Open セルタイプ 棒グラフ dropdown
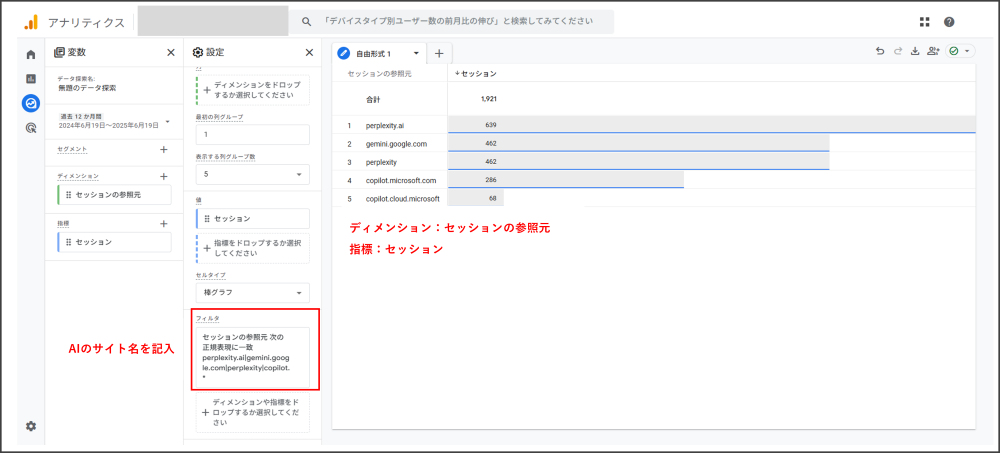 coord(253,293)
